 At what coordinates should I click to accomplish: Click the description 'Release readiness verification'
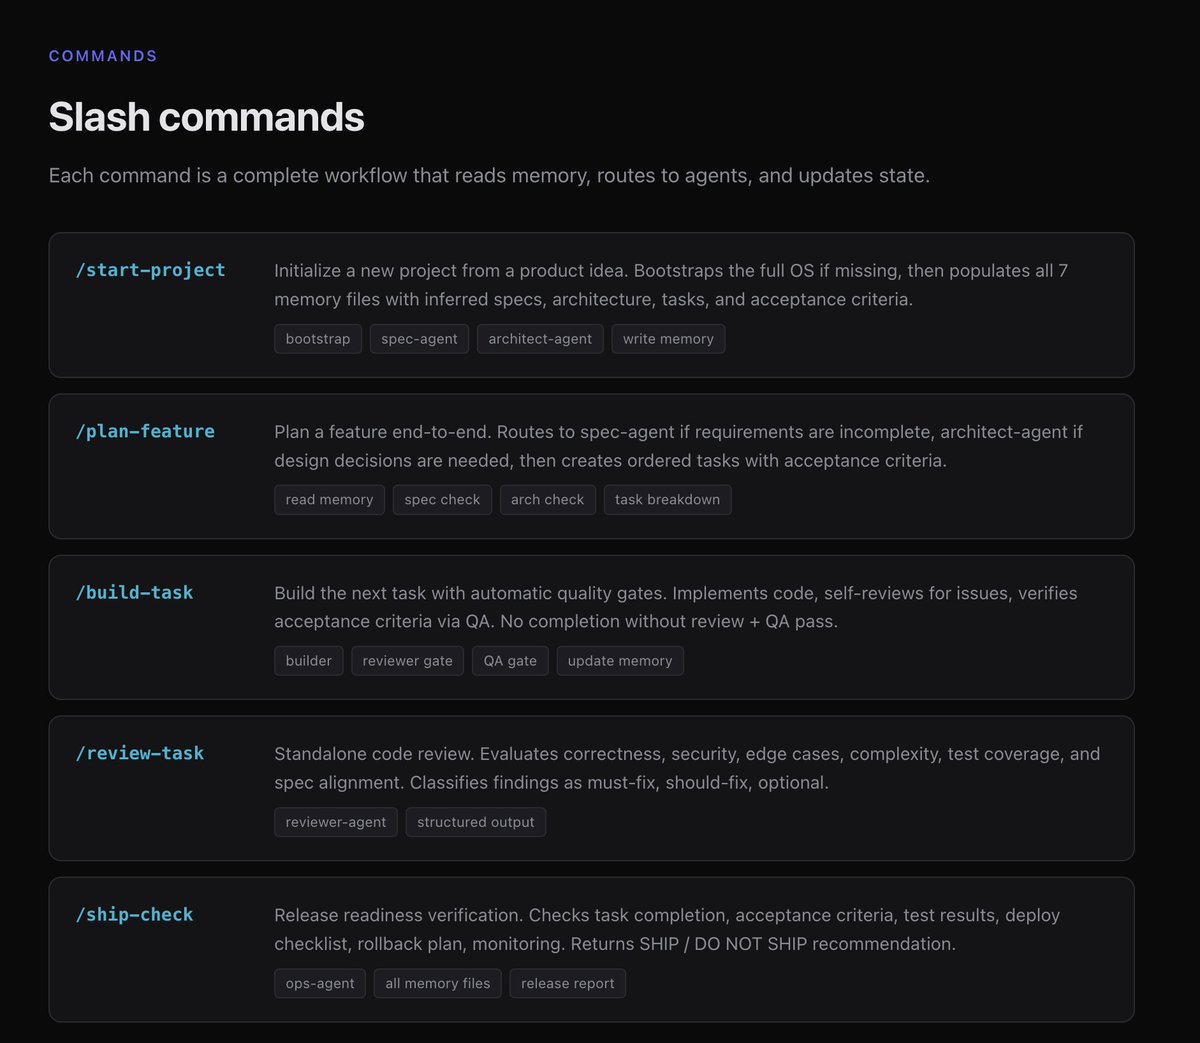point(667,929)
